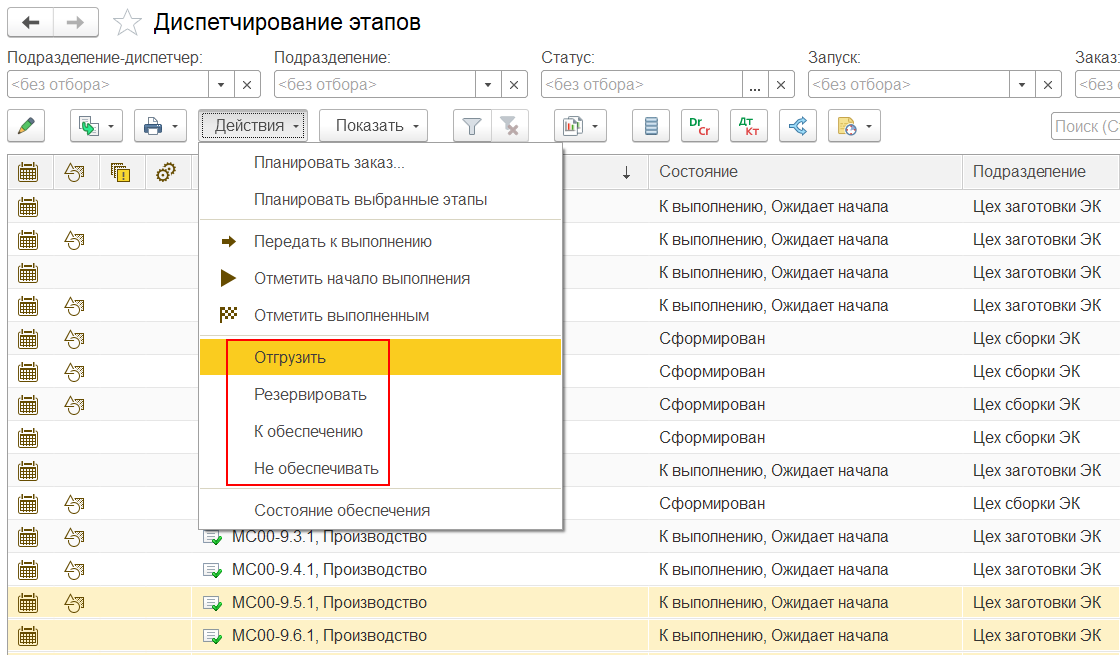Click the Поиск search field
This screenshot has height=655, width=1120.
pos(1086,126)
